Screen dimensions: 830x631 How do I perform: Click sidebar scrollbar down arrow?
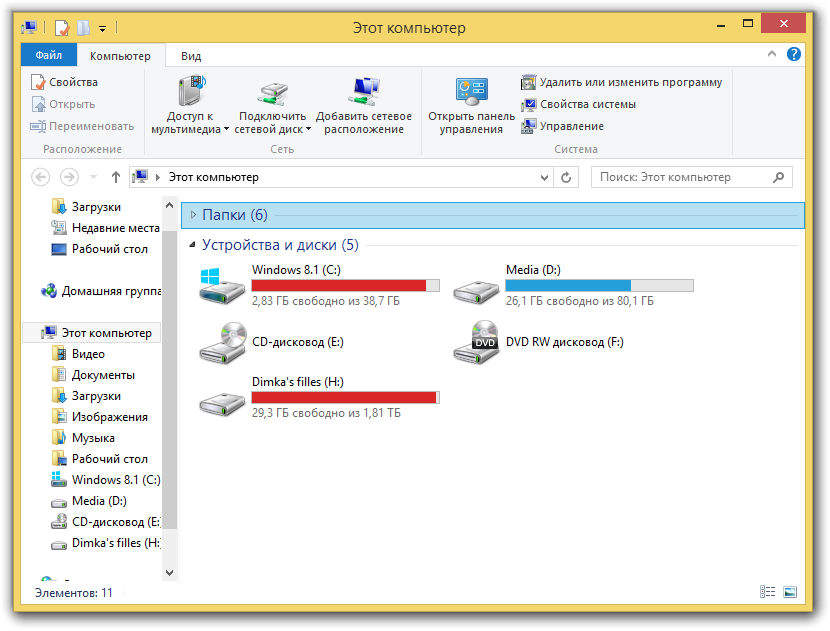(169, 572)
